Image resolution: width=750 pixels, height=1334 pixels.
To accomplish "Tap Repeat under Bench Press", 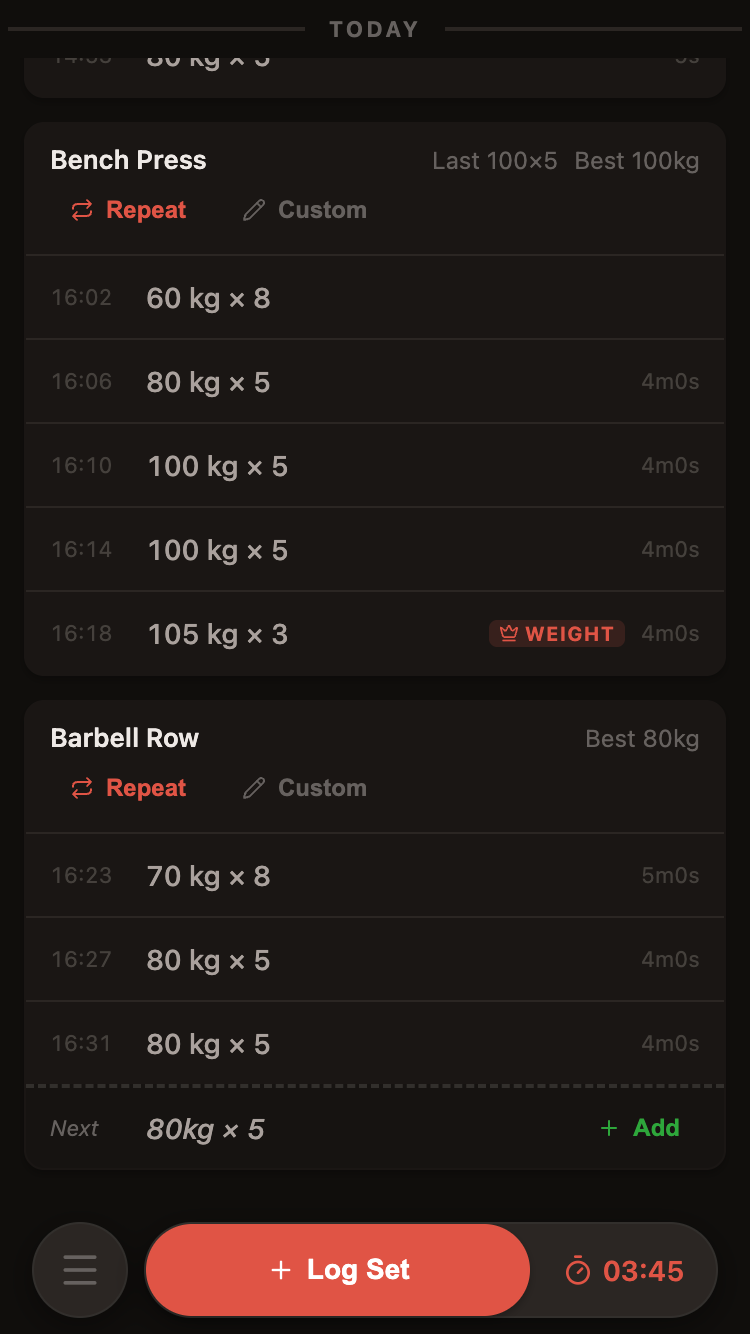I will pos(146,210).
